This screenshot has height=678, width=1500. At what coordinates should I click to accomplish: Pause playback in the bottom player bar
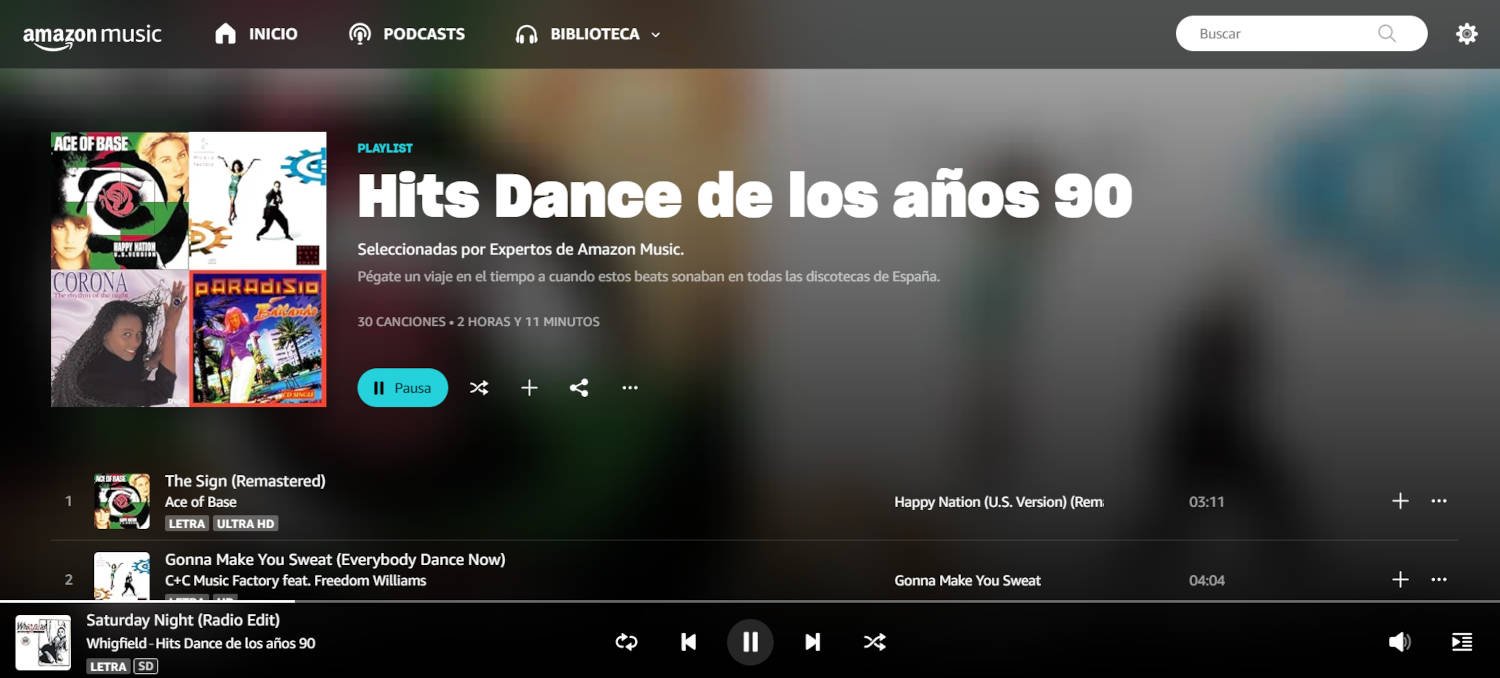pos(750,642)
